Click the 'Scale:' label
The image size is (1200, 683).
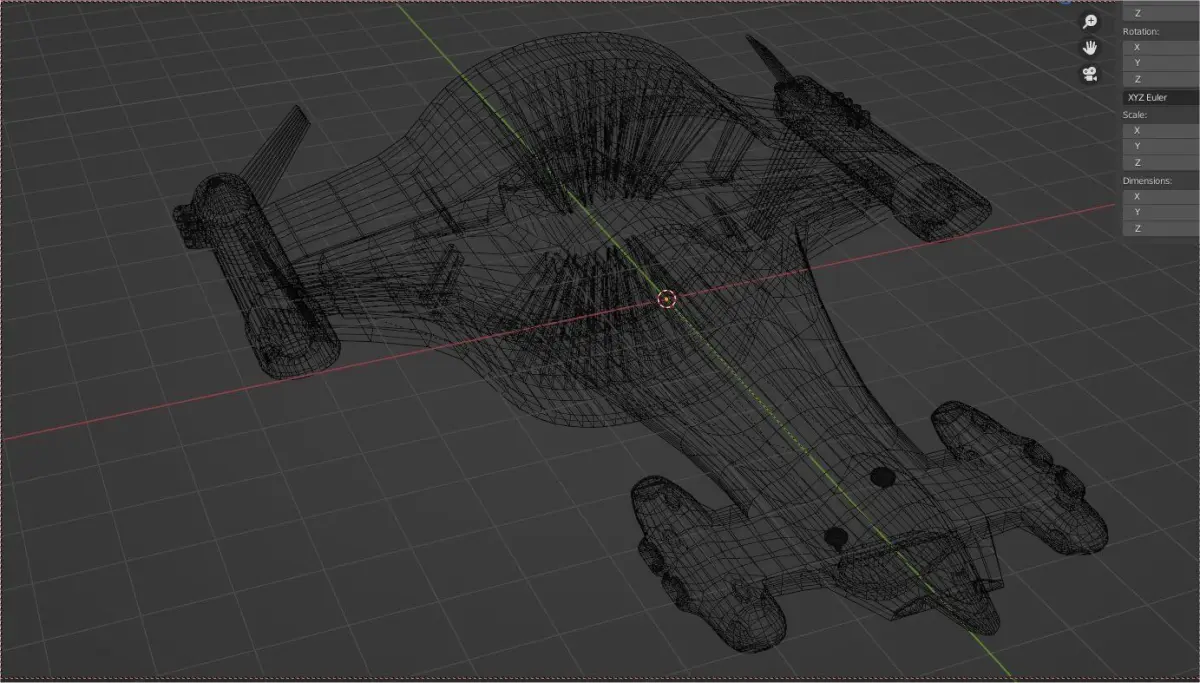[x=1134, y=114]
